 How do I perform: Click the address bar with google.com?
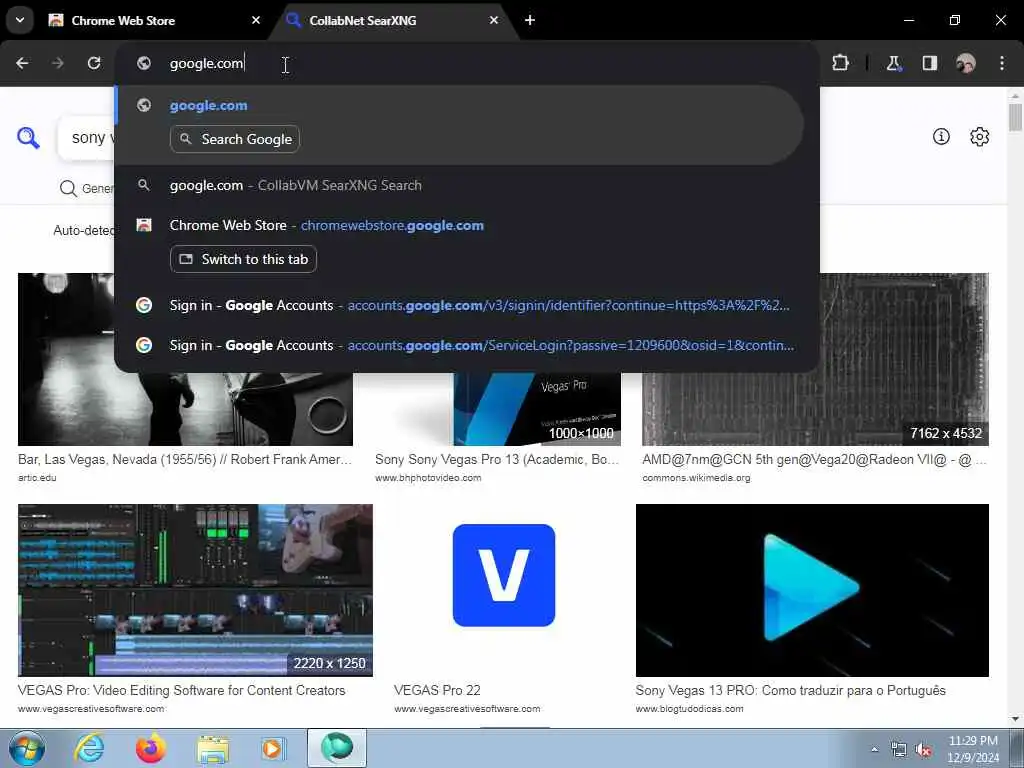[x=467, y=63]
